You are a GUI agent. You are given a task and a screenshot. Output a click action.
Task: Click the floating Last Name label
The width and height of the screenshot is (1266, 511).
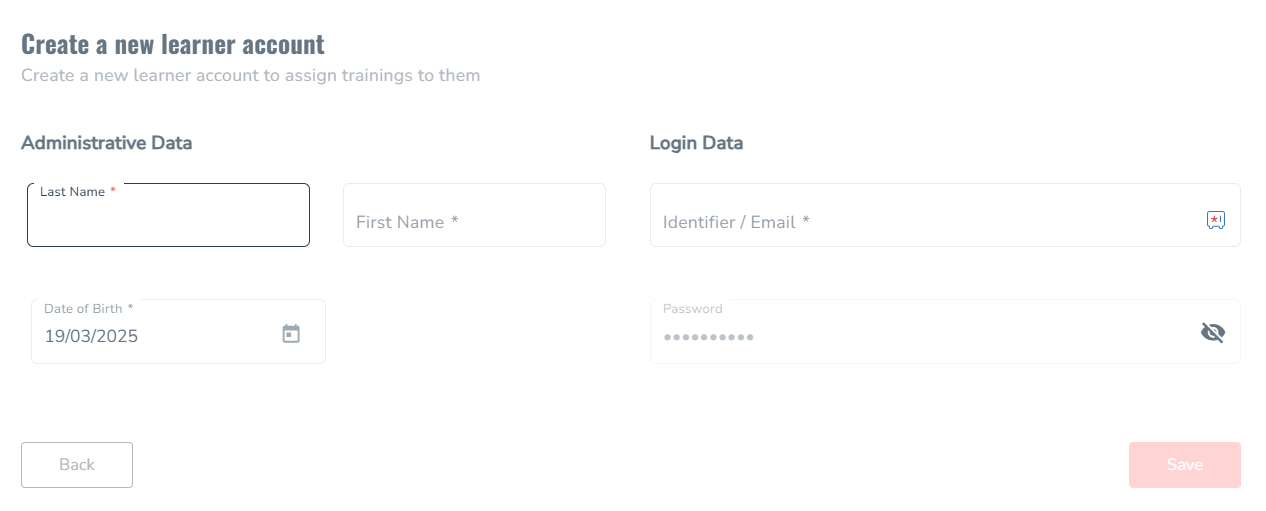(x=73, y=191)
